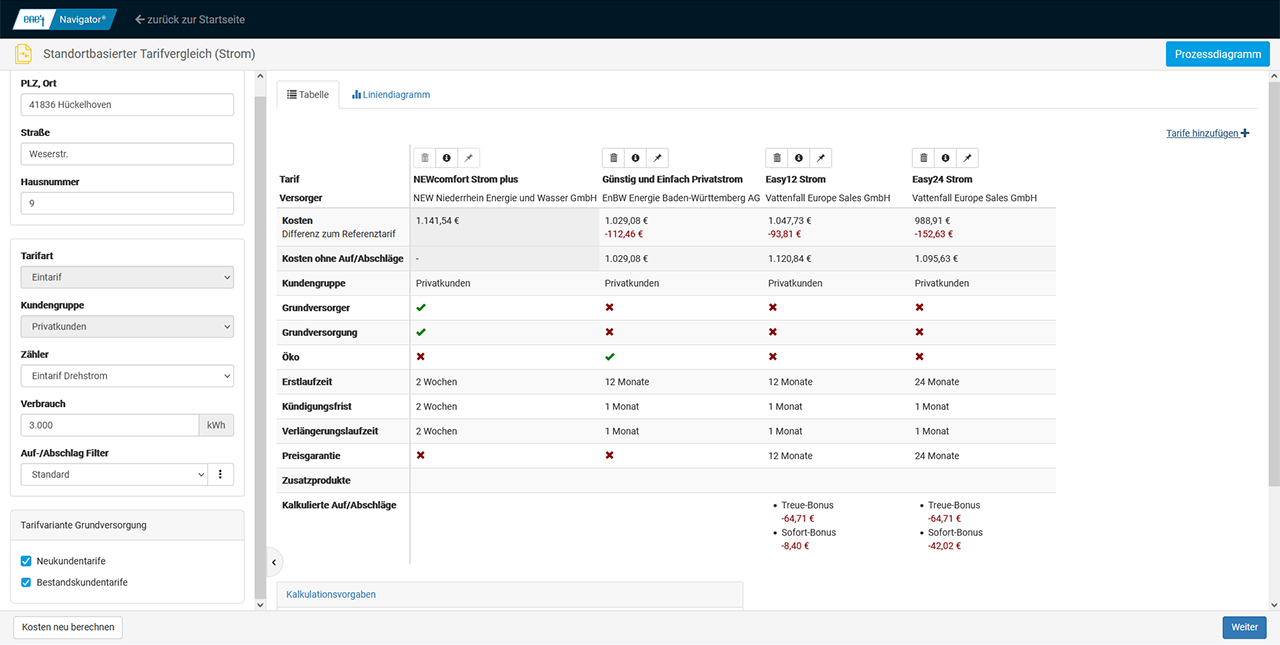Screen dimensions: 1280x645
Task: Collapse the left sidebar panel arrow
Action: 274,562
